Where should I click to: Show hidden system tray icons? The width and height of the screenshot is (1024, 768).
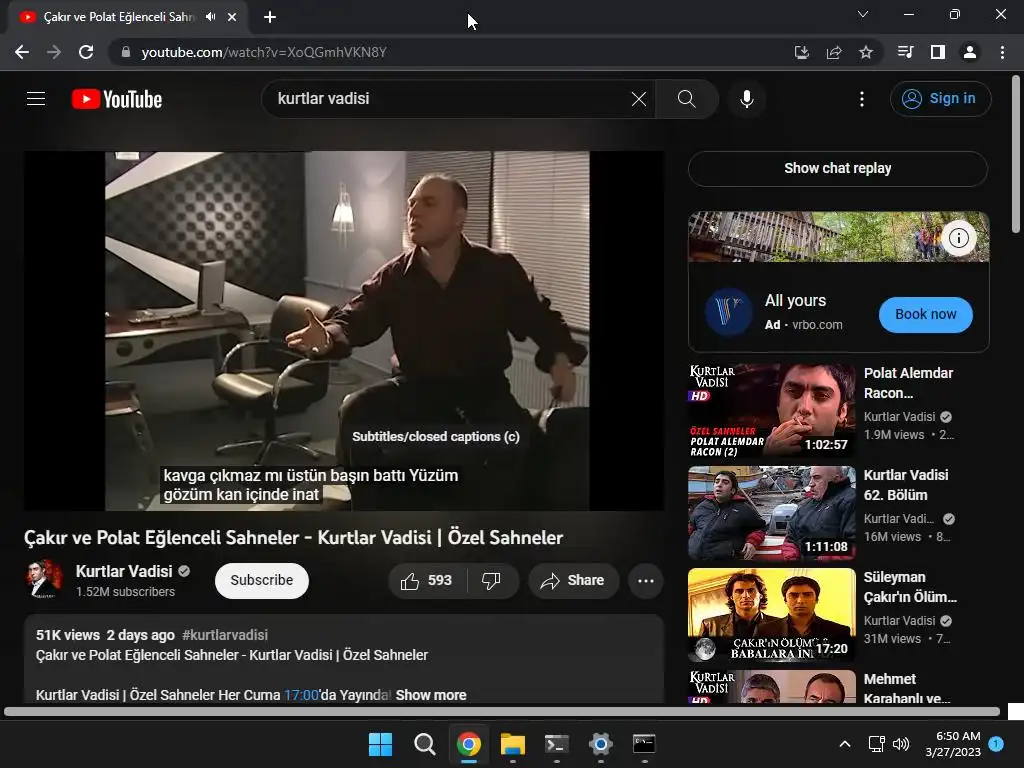pyautogui.click(x=844, y=744)
